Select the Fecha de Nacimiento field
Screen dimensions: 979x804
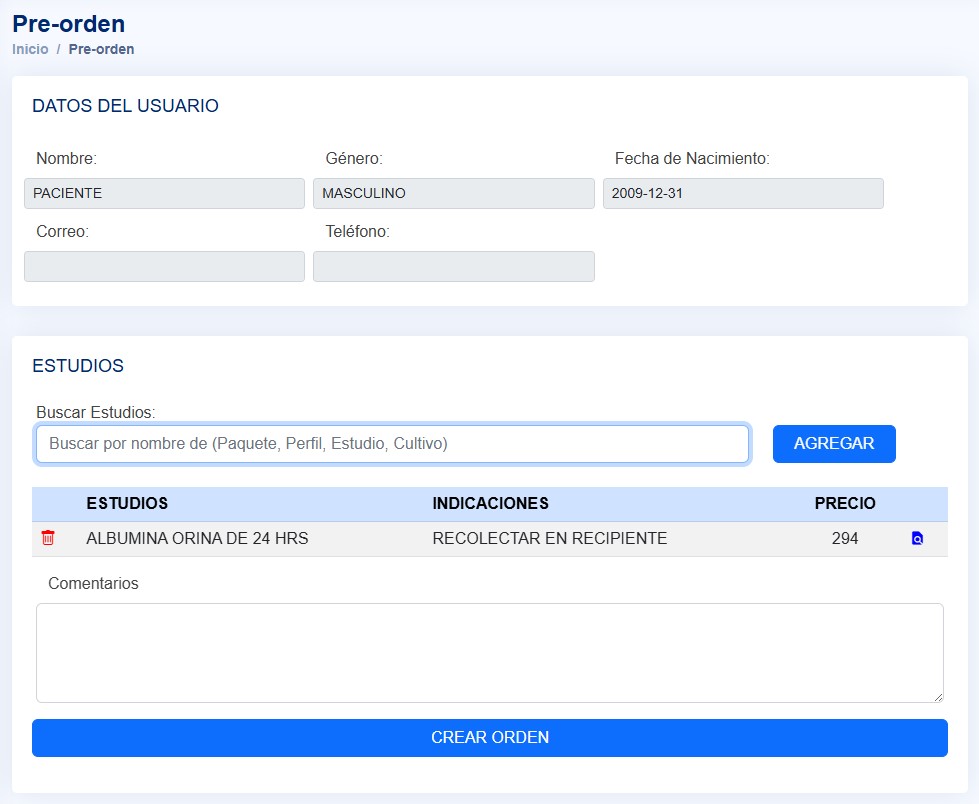pos(742,193)
